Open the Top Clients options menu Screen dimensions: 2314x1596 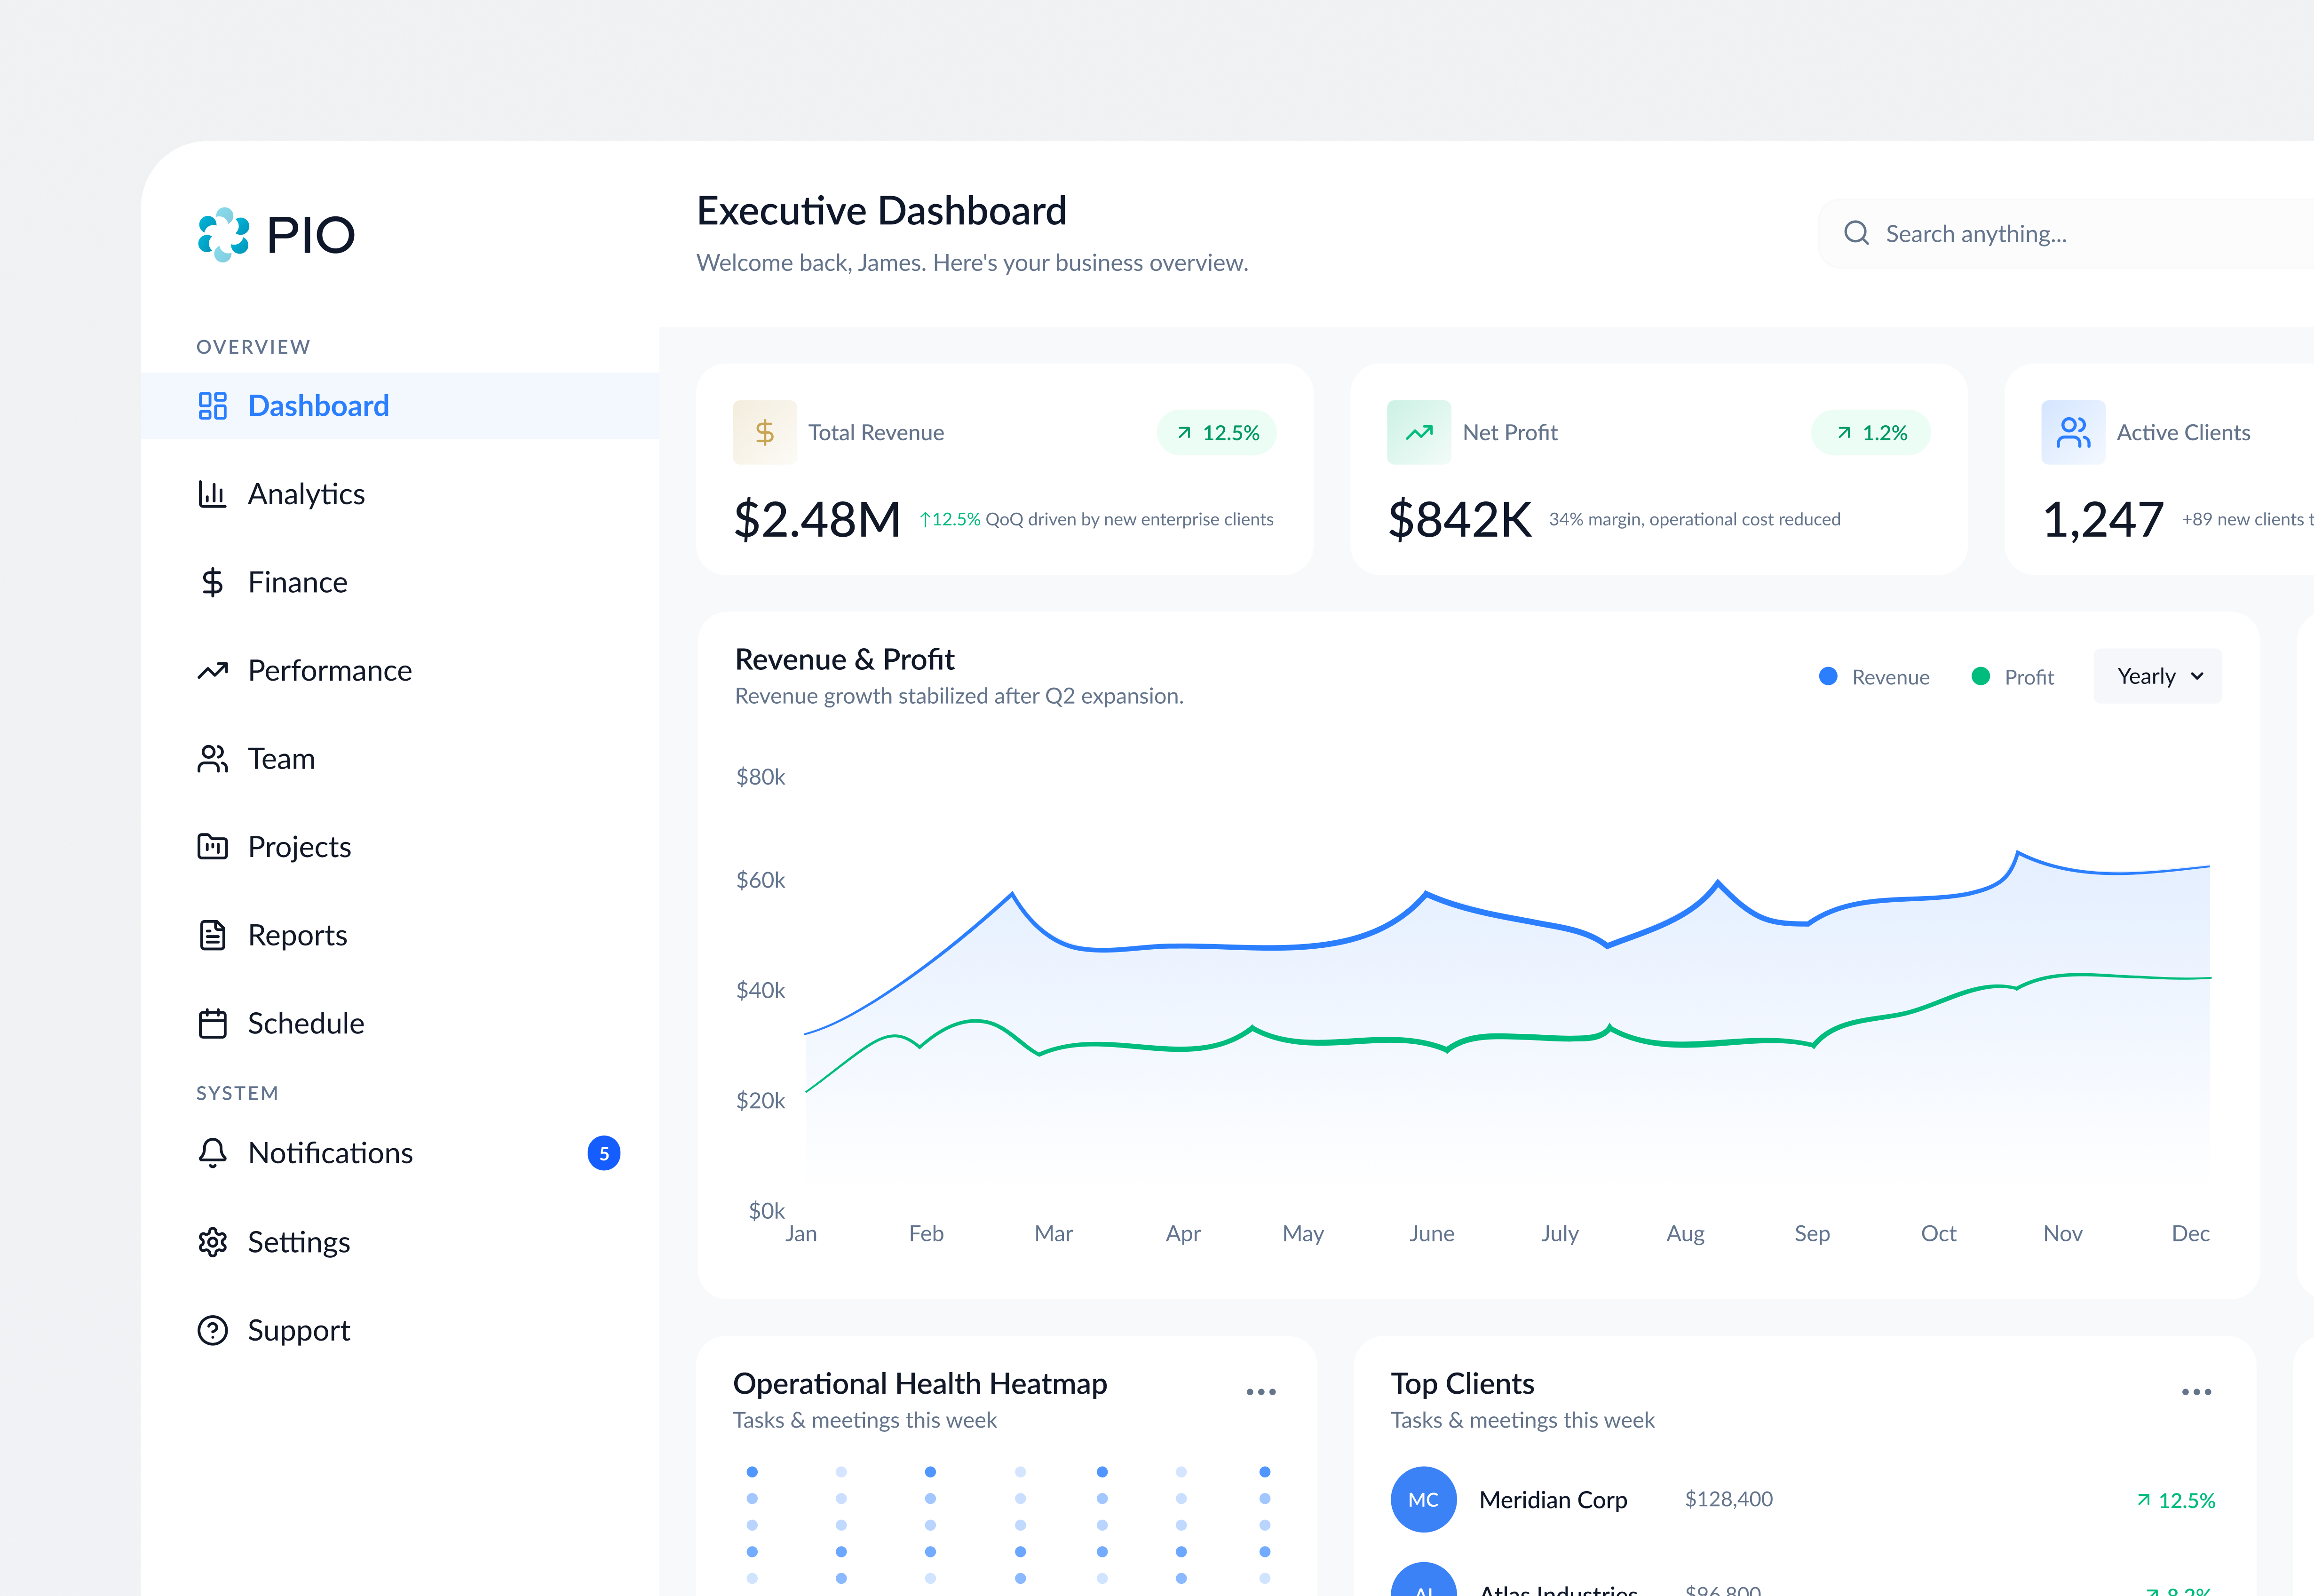click(2197, 1391)
